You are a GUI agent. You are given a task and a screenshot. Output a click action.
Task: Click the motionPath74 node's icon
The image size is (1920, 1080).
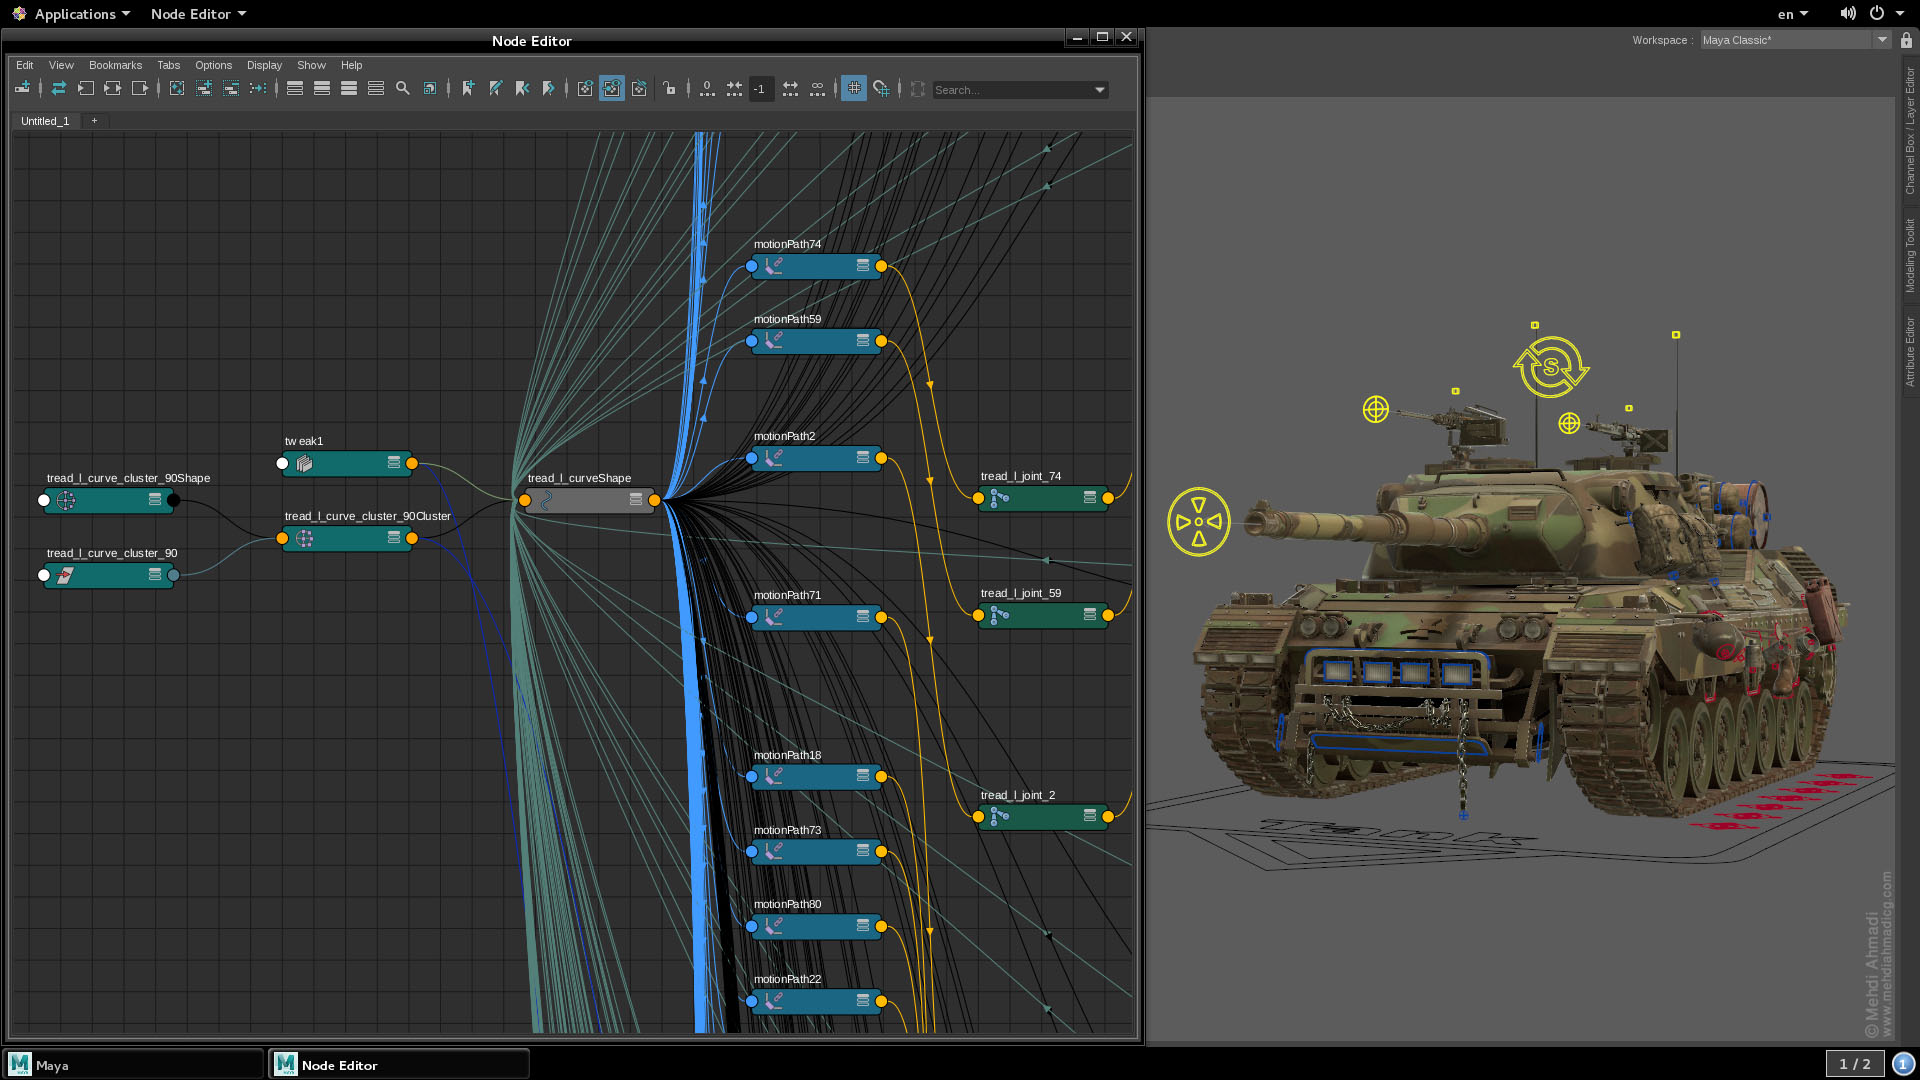click(774, 266)
